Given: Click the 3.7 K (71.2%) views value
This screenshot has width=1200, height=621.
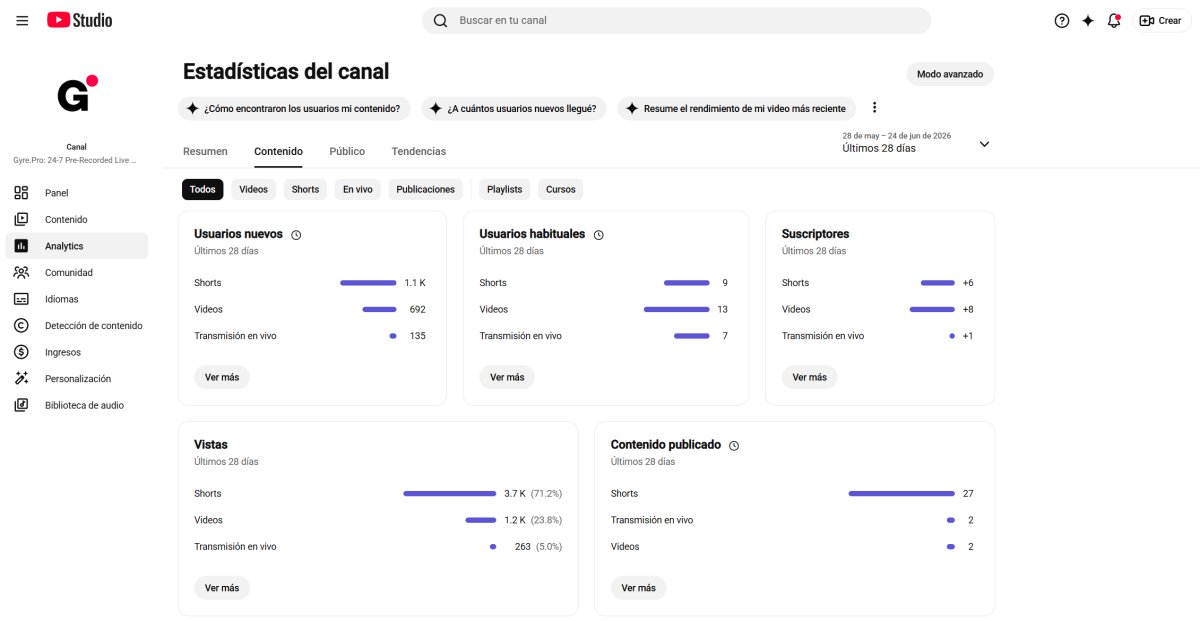Looking at the screenshot, I should coord(533,494).
